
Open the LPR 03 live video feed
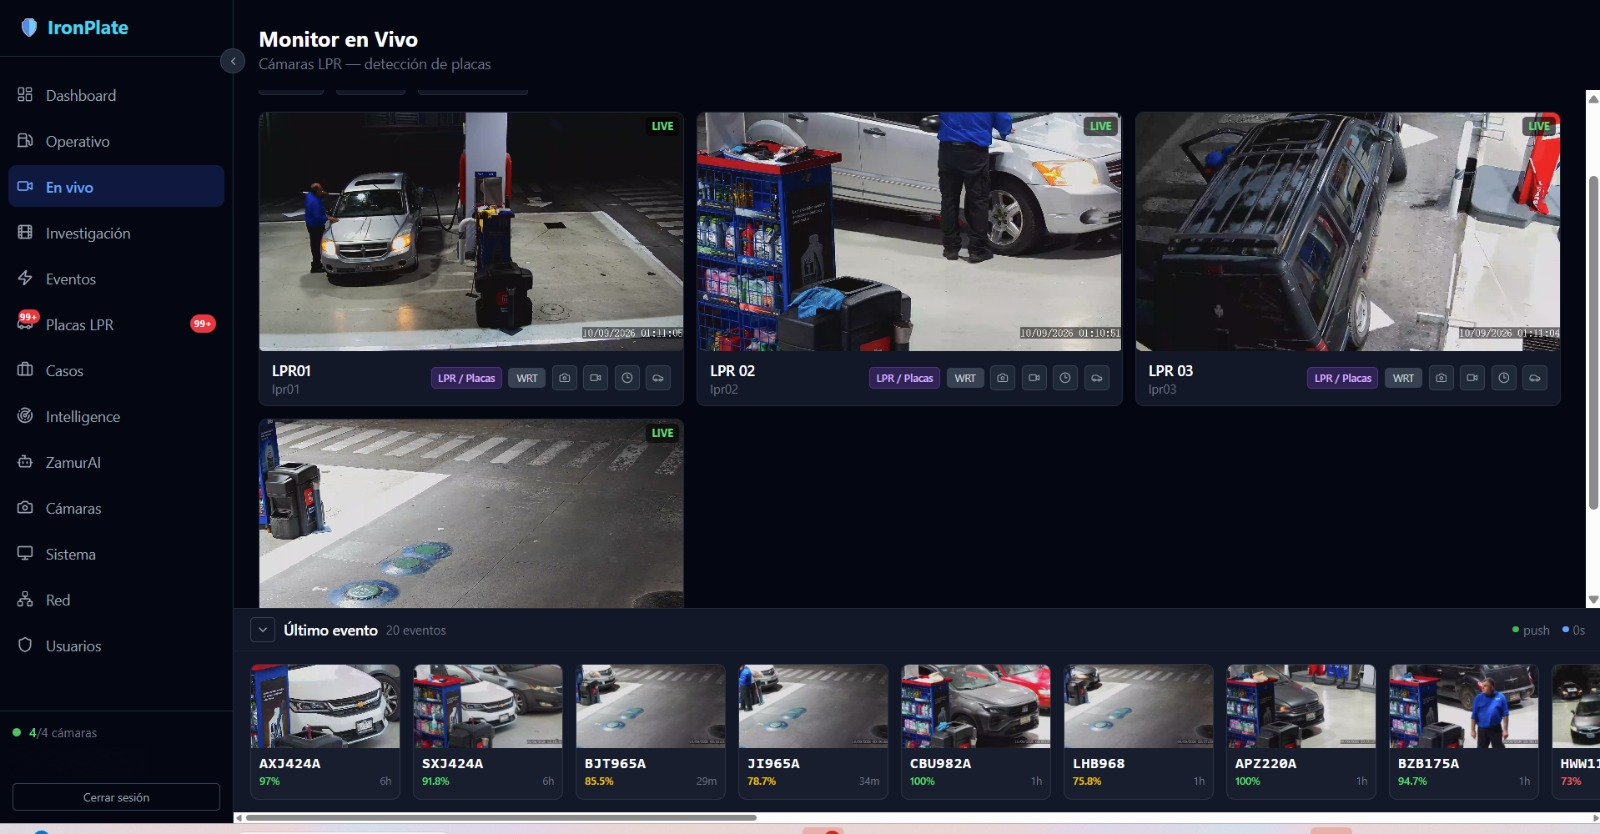pos(1347,231)
